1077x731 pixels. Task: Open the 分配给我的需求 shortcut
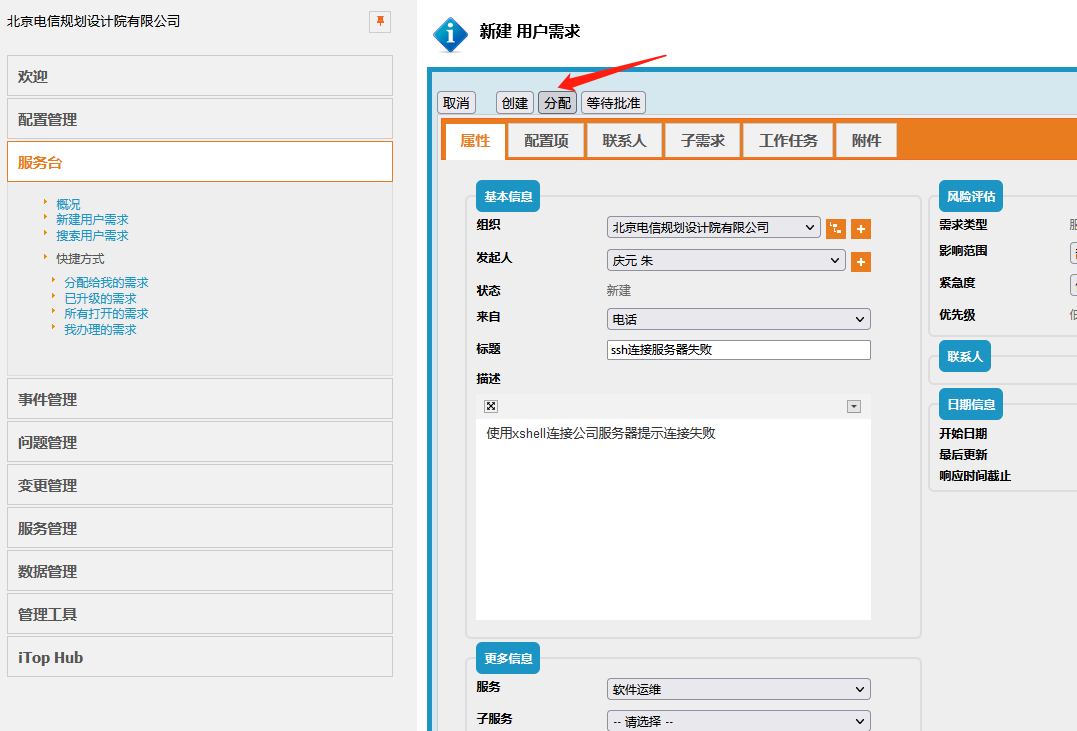click(x=106, y=282)
